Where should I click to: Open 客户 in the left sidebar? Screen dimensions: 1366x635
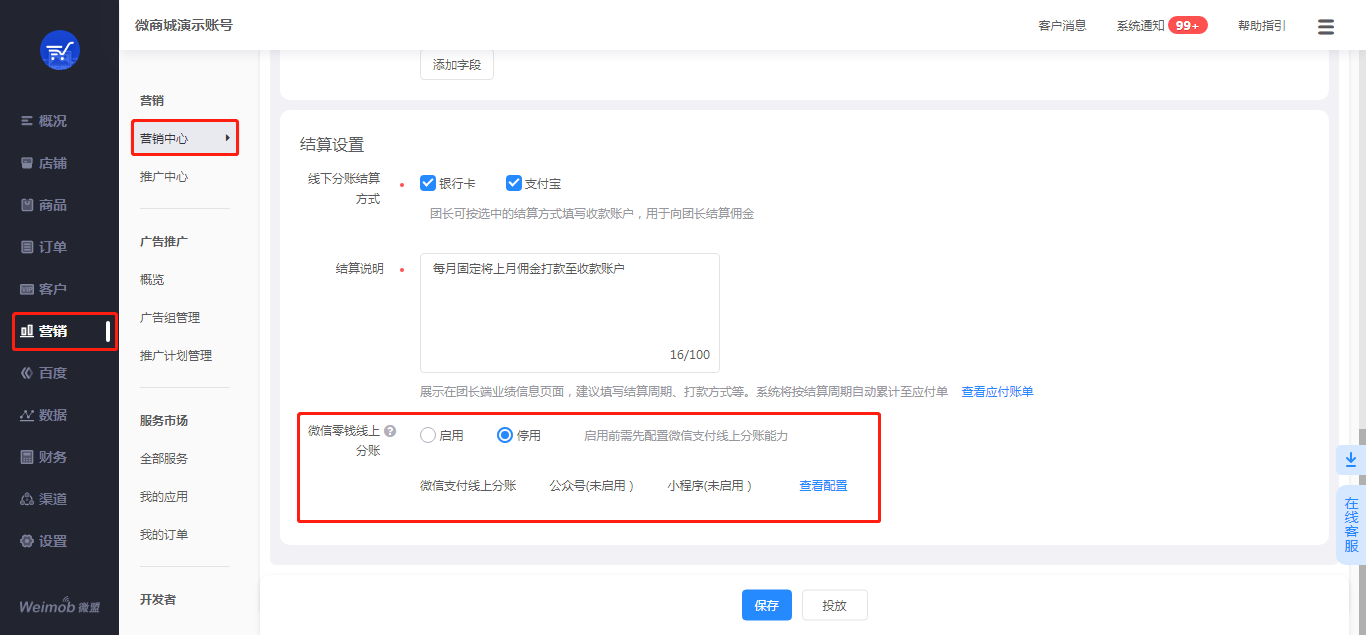click(x=44, y=289)
